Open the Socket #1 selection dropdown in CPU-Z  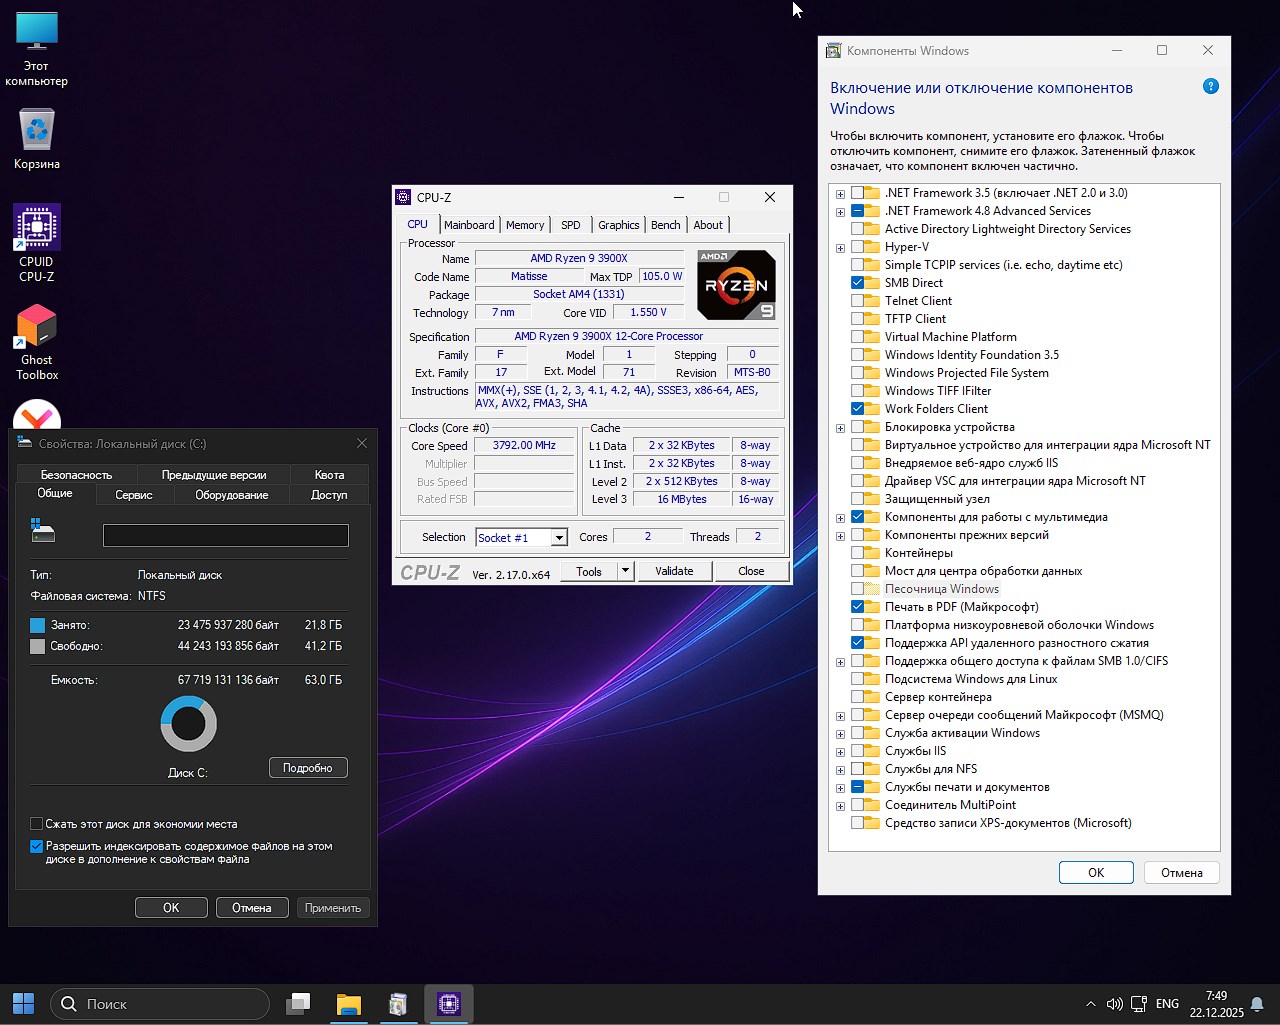[559, 537]
